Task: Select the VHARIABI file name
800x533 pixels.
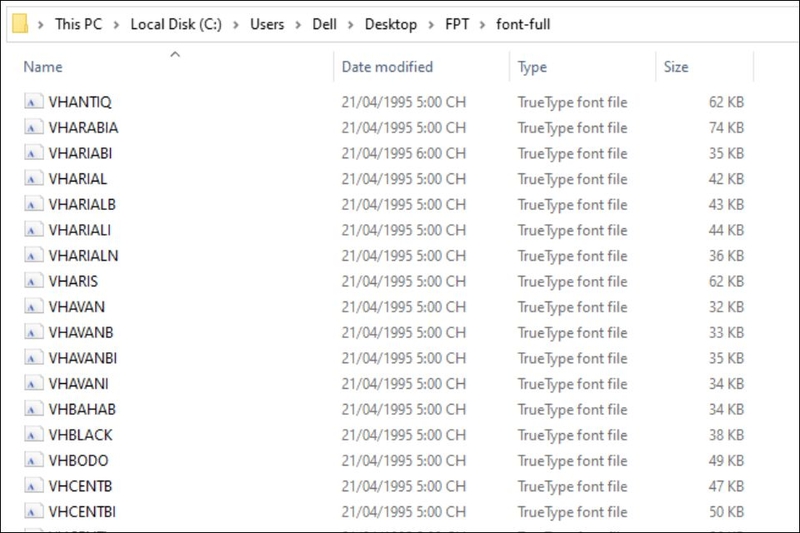Action: pyautogui.click(x=80, y=153)
